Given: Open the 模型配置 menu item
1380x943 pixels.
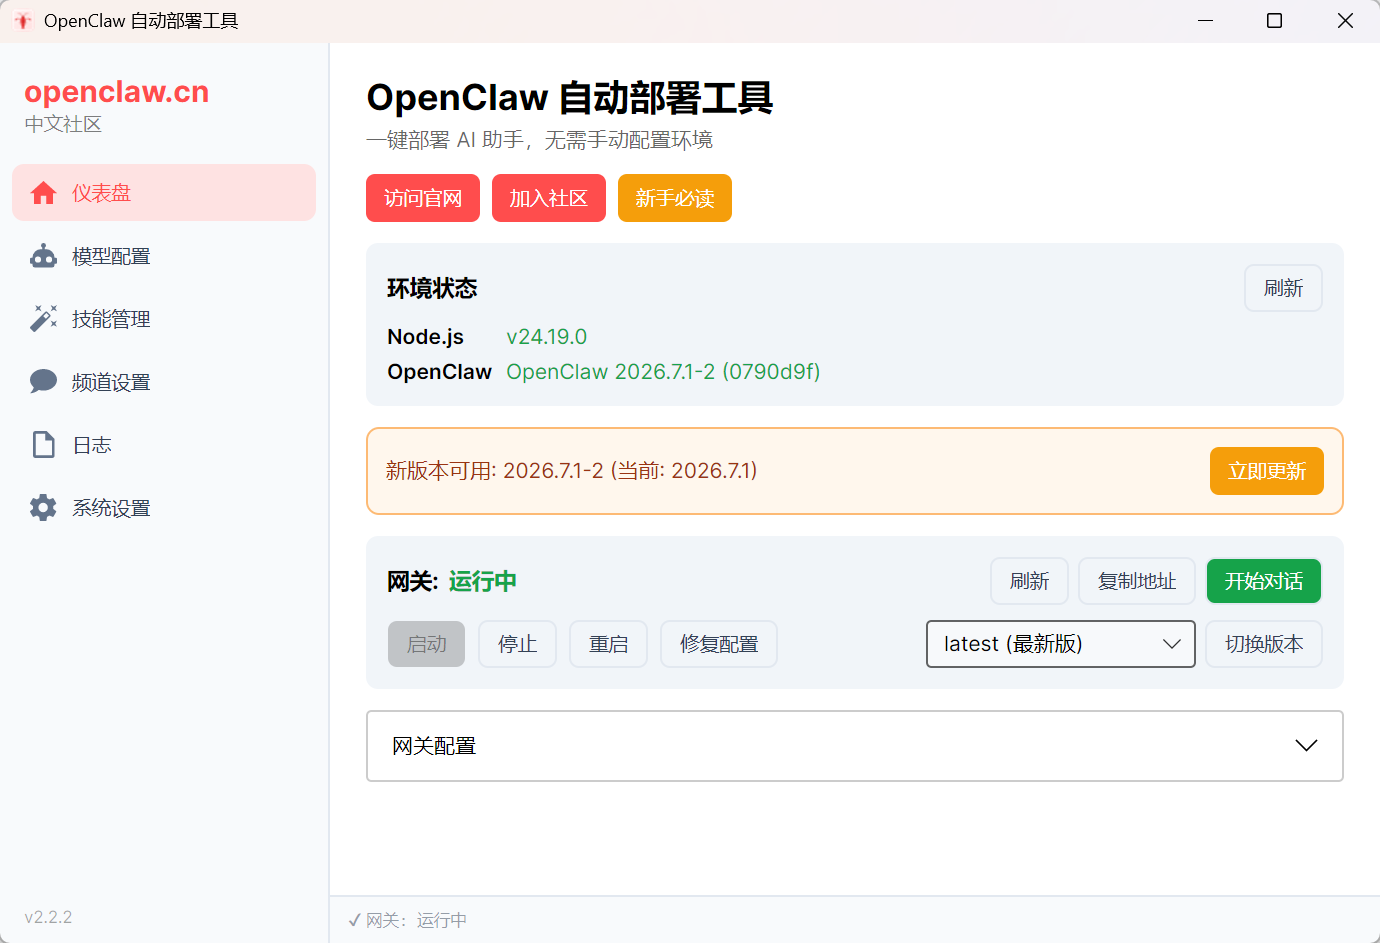Looking at the screenshot, I should point(164,256).
